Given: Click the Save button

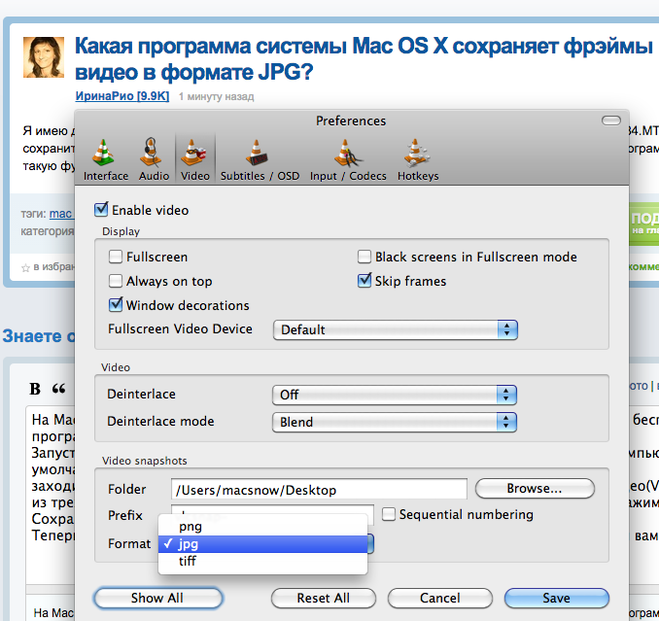Looking at the screenshot, I should pyautogui.click(x=556, y=598).
